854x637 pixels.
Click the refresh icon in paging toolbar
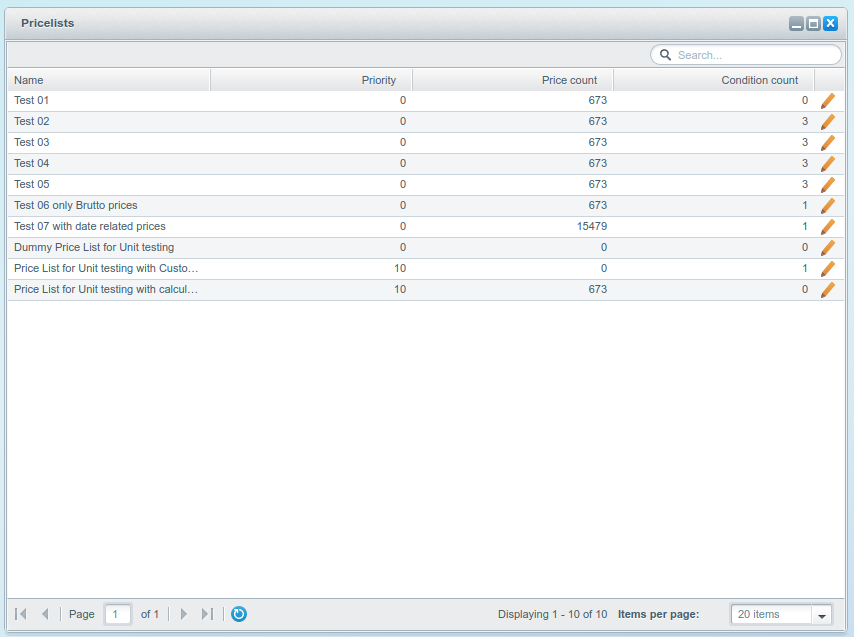click(238, 614)
